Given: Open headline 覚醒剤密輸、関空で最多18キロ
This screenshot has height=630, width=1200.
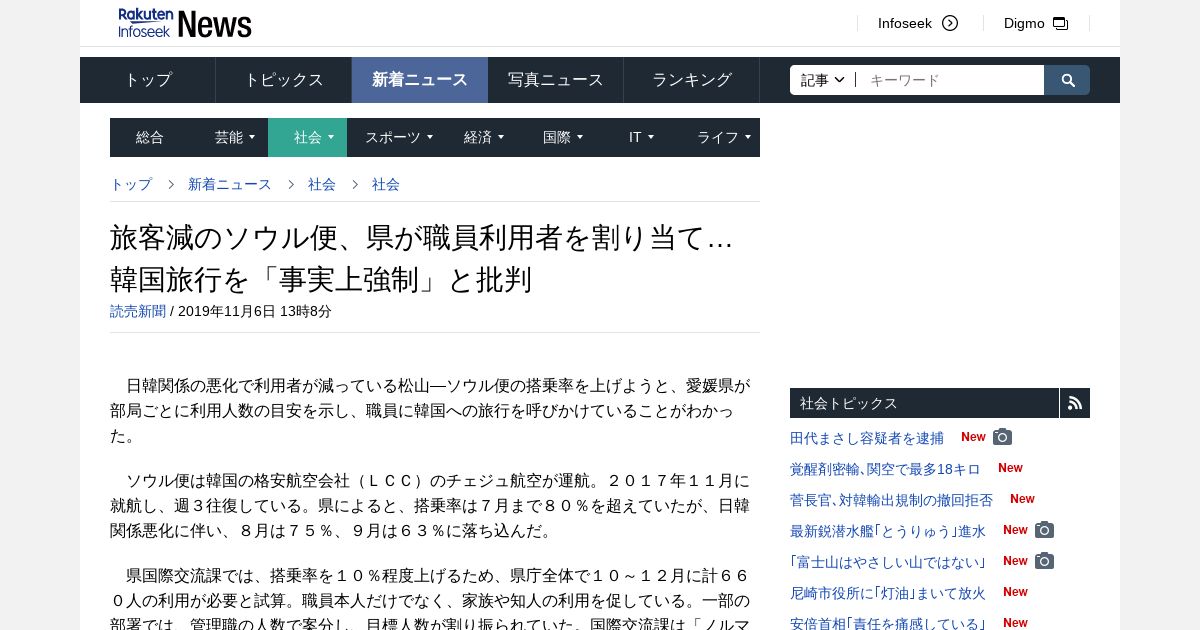Looking at the screenshot, I should [885, 469].
